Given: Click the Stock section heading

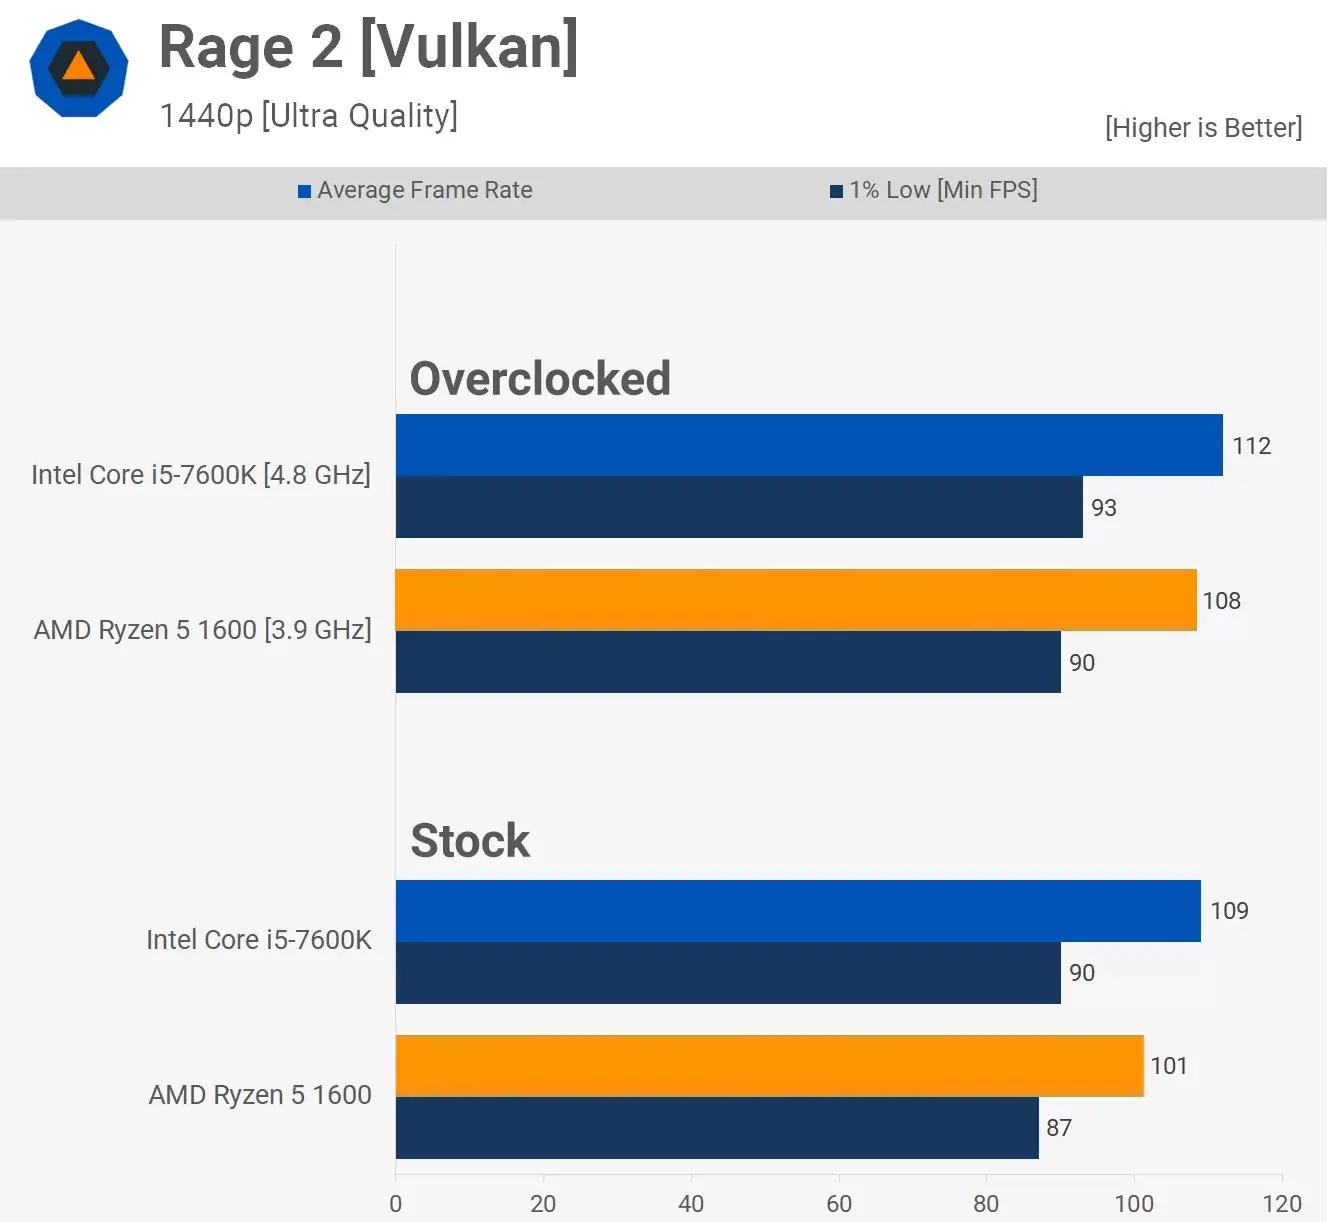Looking at the screenshot, I should pos(470,841).
